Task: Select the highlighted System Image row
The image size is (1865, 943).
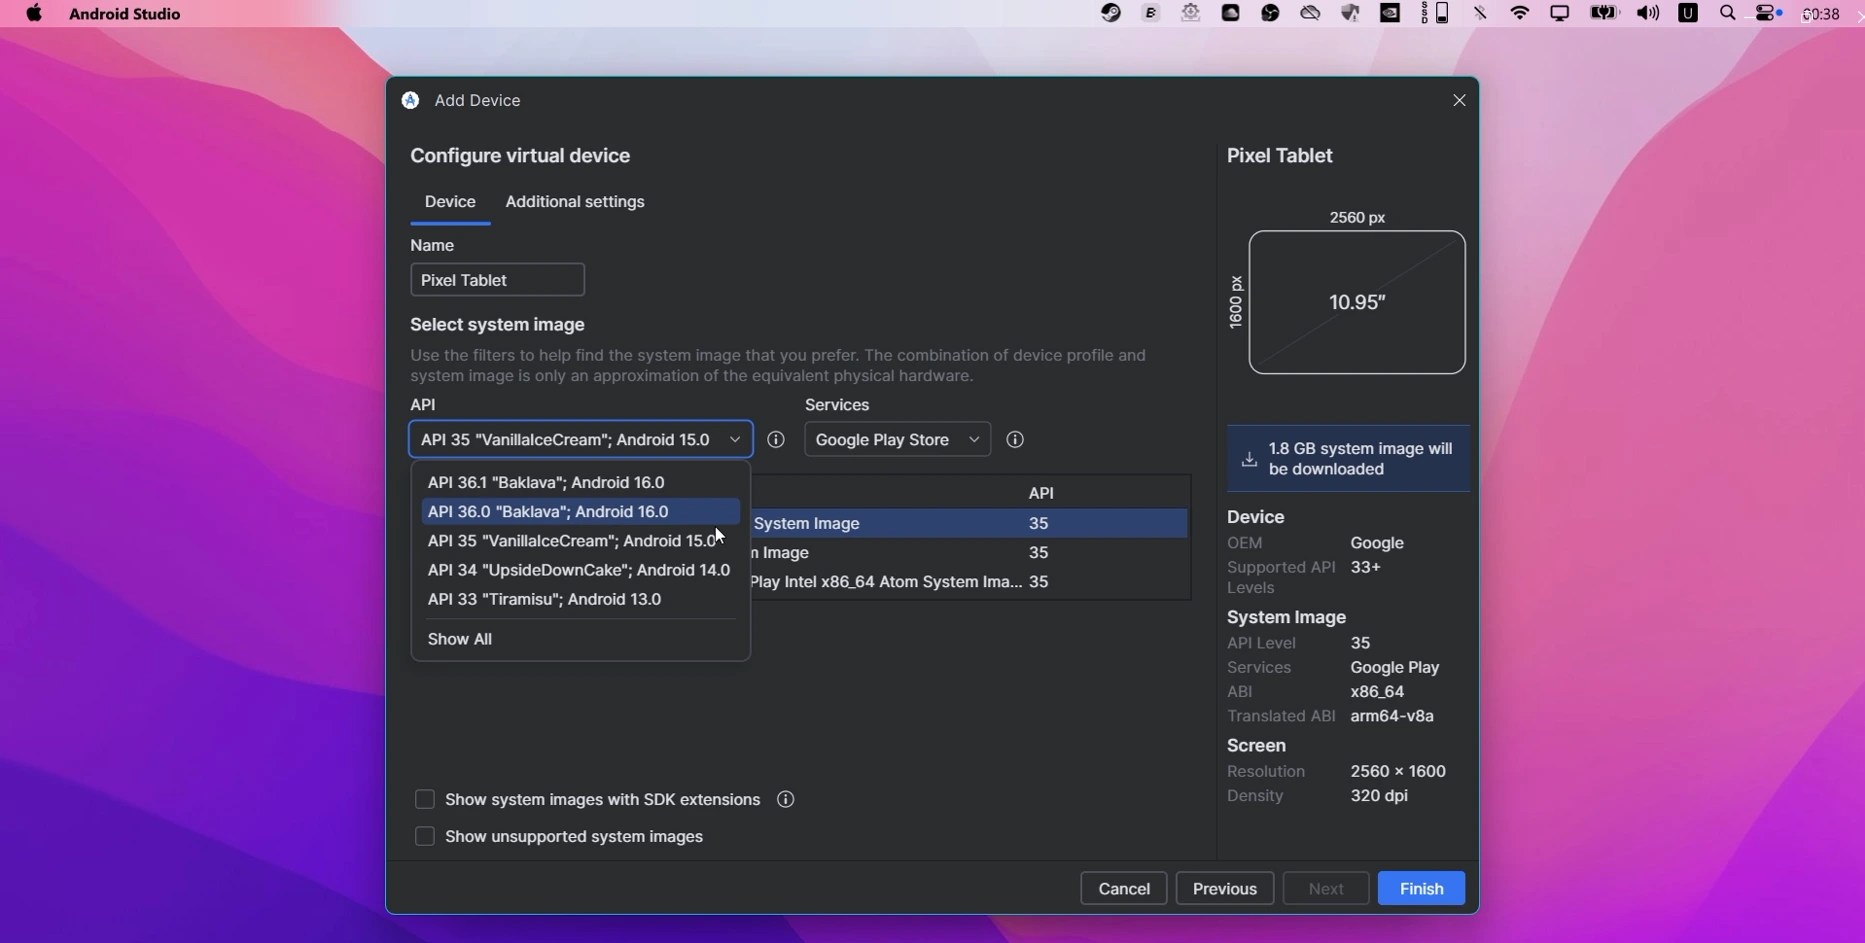Action: [x=969, y=523]
